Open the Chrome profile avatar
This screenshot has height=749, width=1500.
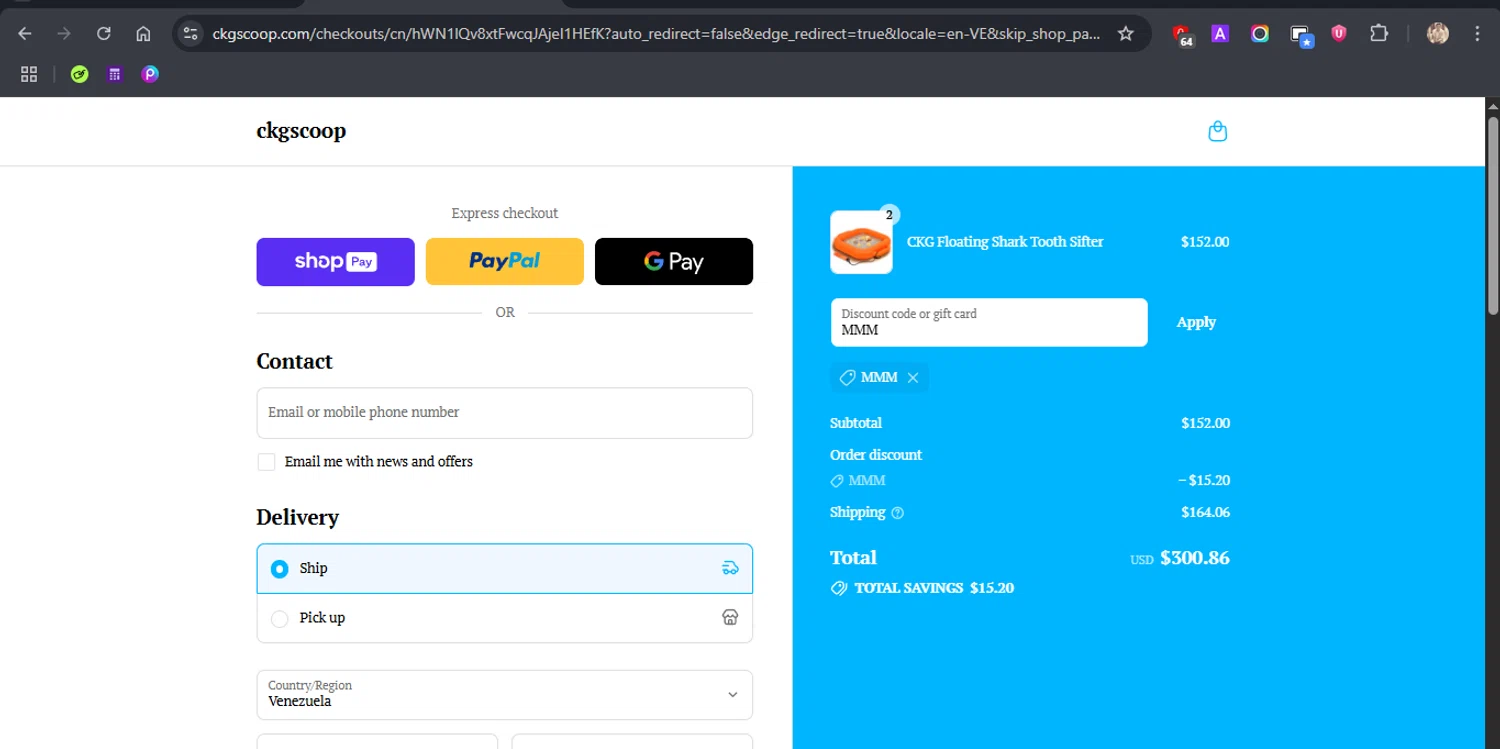pos(1438,34)
